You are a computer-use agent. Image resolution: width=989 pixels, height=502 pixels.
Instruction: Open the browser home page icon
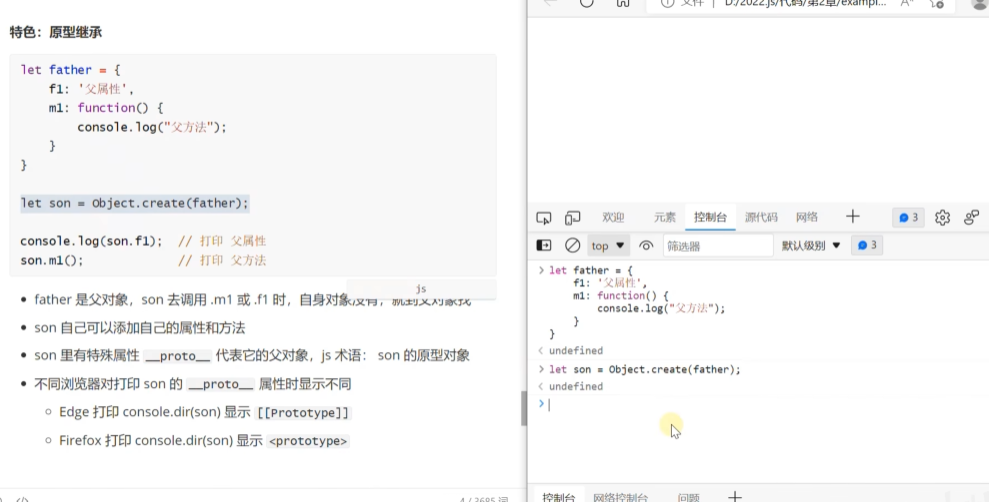tap(623, 3)
